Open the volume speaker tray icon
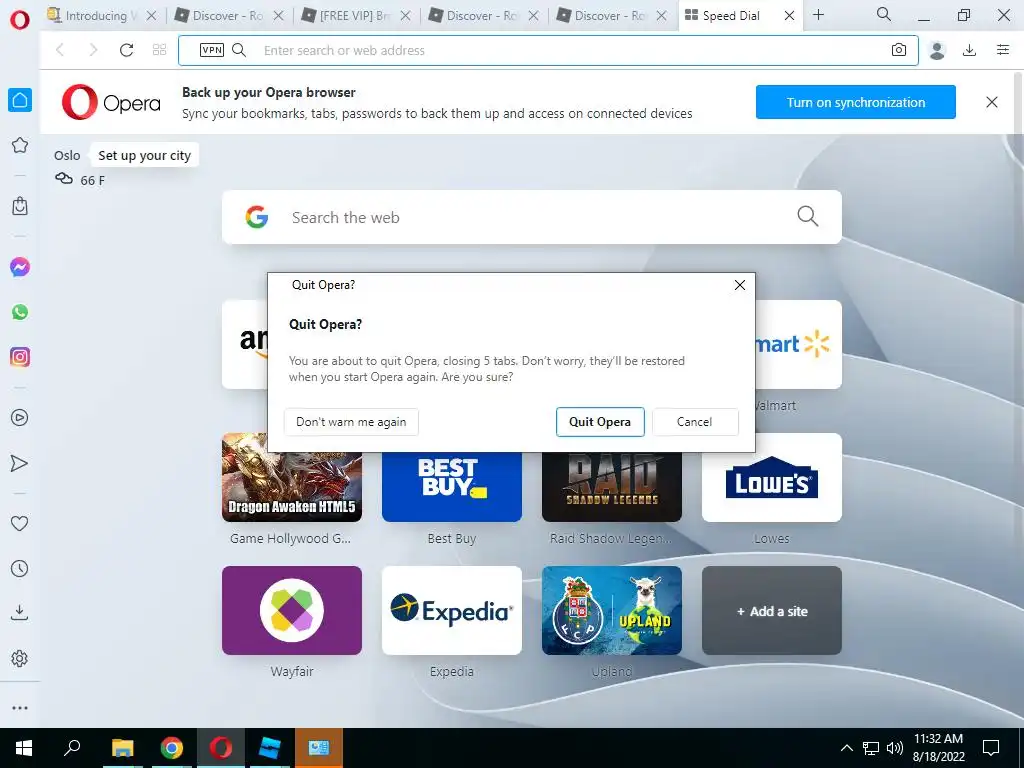The image size is (1024, 768). pos(895,748)
